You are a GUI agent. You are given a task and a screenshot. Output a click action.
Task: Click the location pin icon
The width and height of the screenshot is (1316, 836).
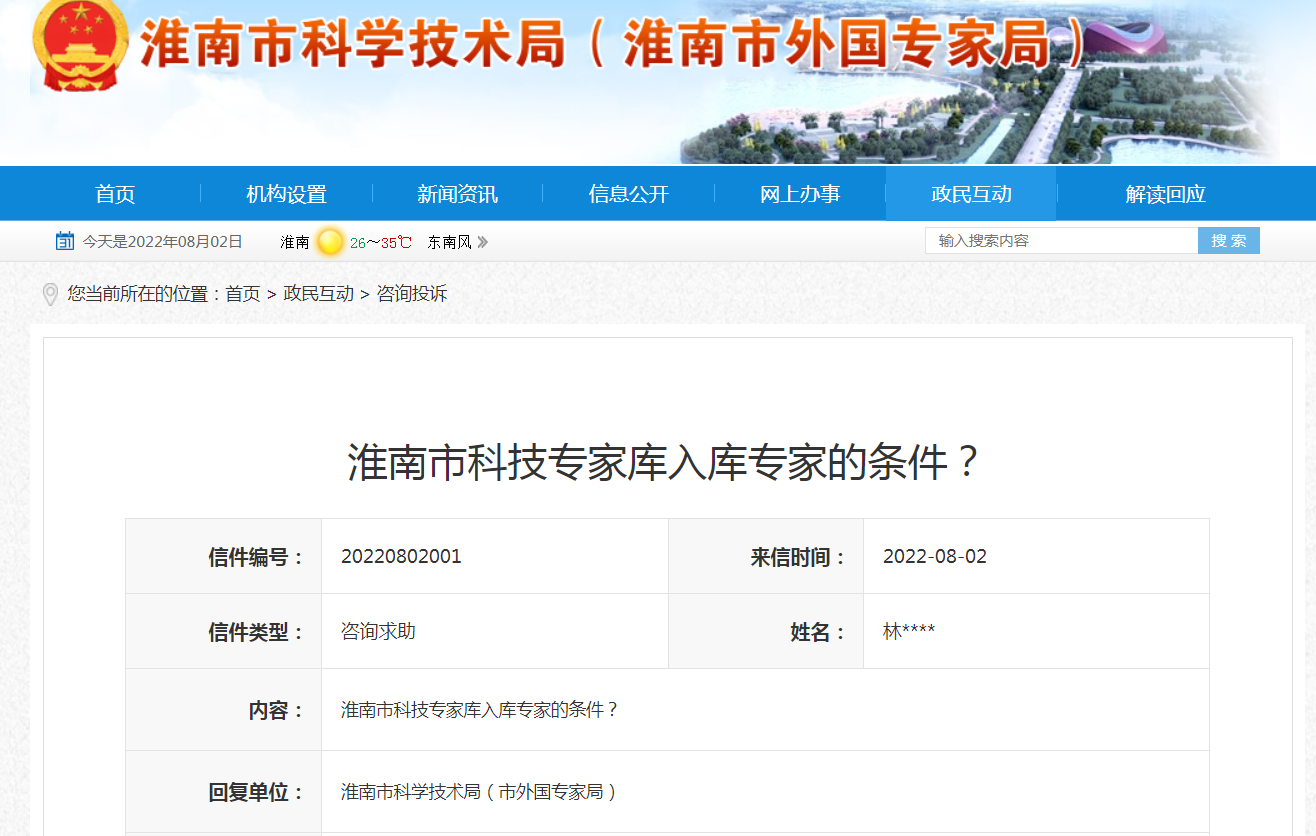[50, 294]
